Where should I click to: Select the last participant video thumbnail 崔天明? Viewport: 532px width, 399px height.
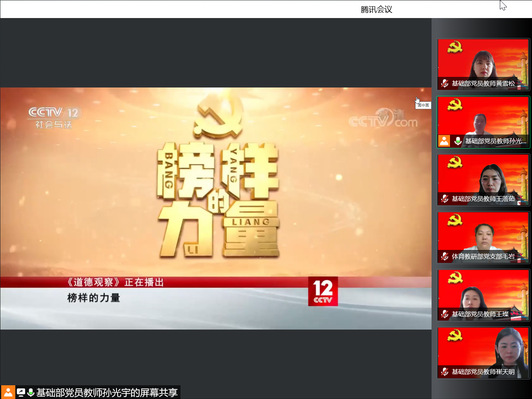pos(483,353)
